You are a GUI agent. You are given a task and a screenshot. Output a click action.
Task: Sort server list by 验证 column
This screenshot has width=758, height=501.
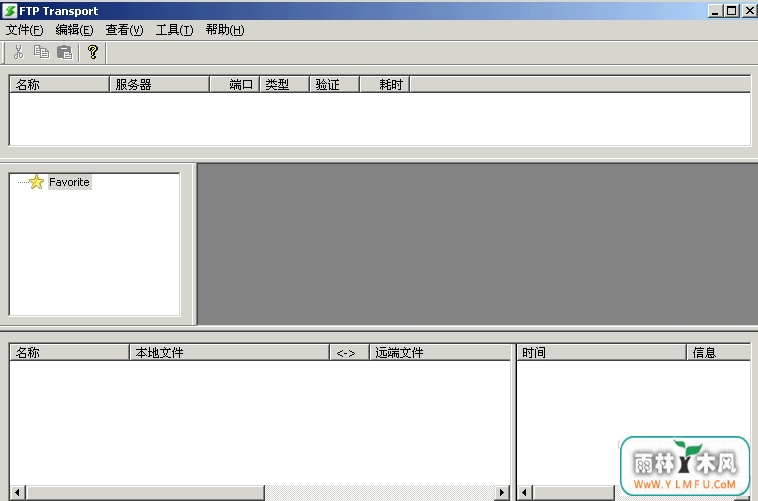(x=335, y=85)
